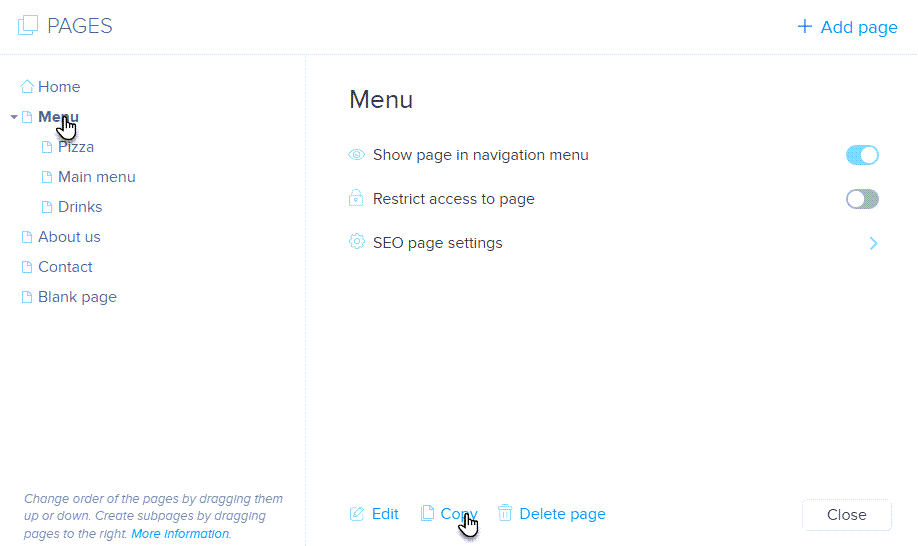Select the Blank page entry
The width and height of the screenshot is (918, 546).
(x=77, y=297)
